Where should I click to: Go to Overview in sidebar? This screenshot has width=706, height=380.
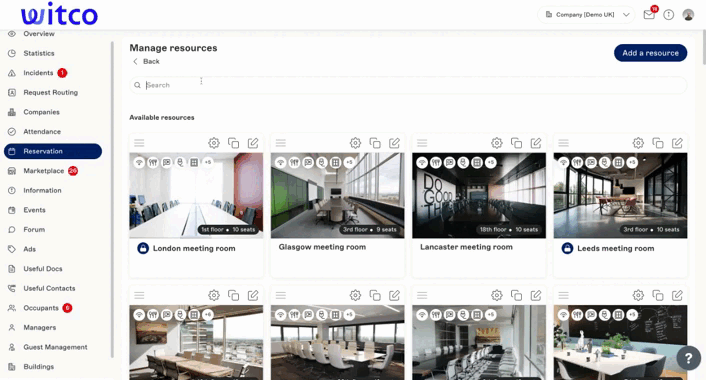39,34
